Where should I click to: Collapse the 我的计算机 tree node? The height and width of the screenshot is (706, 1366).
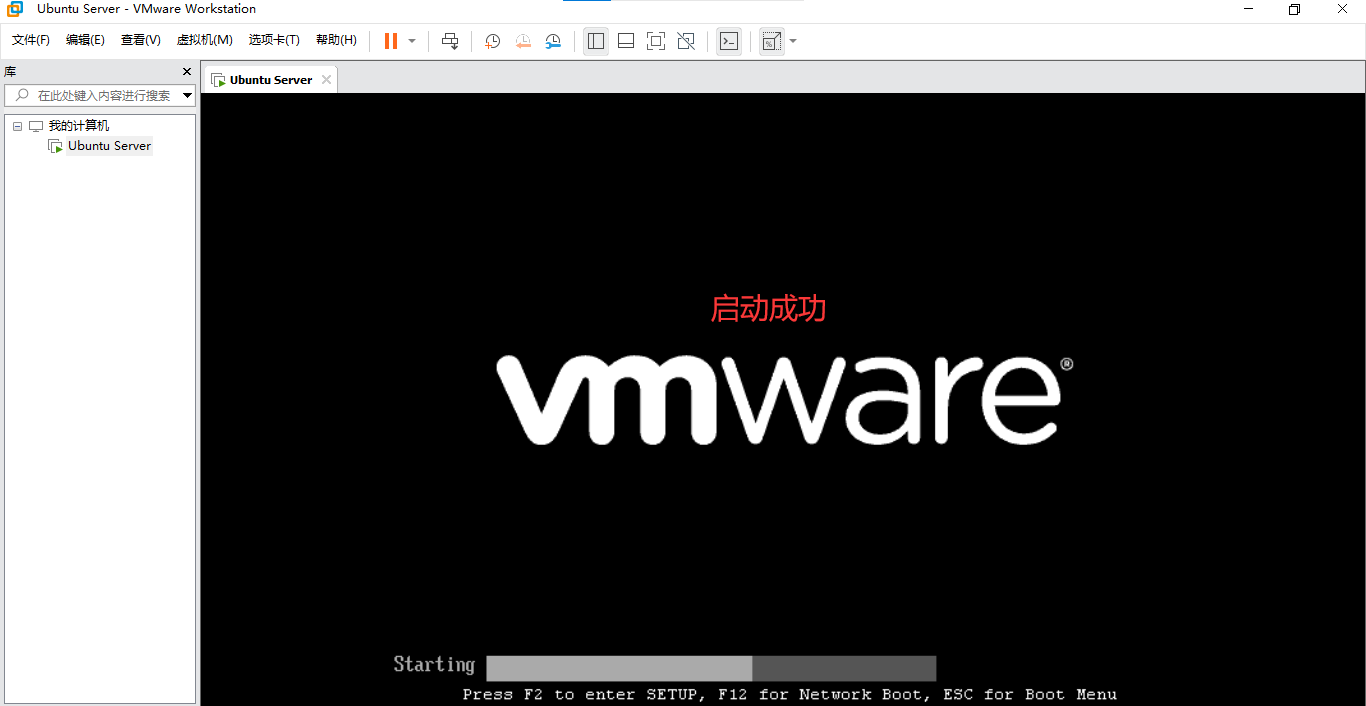[x=18, y=126]
